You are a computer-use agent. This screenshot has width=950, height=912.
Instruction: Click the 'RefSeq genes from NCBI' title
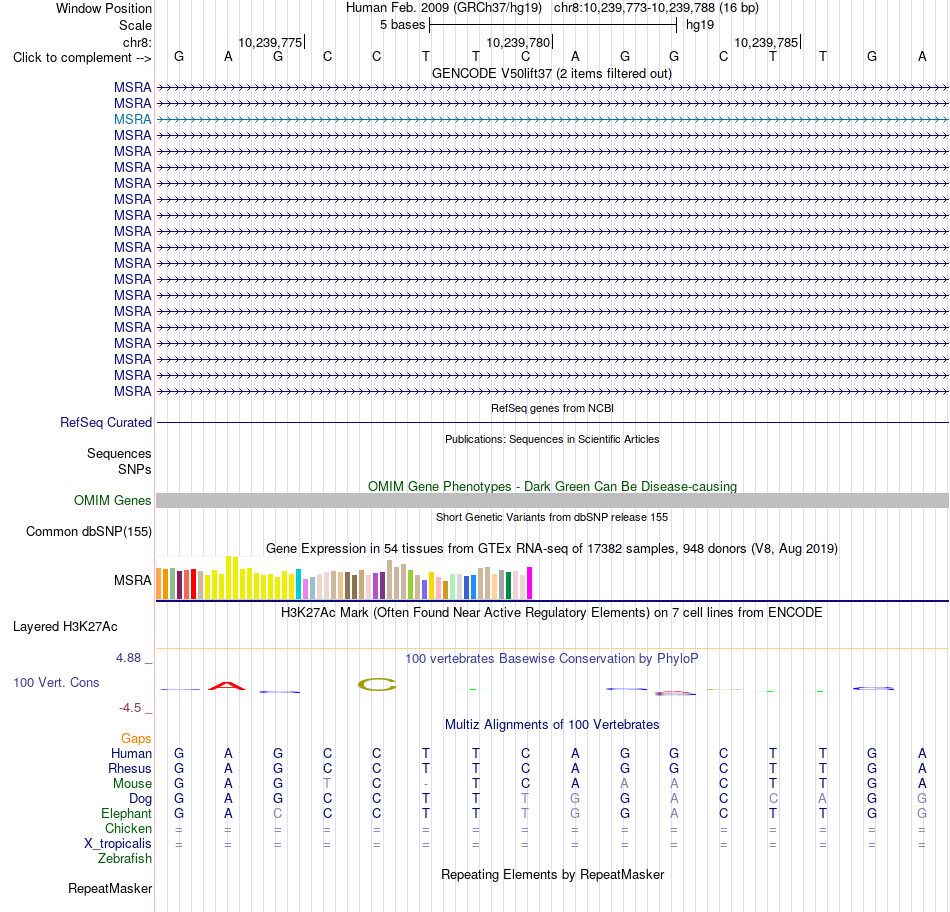point(552,408)
